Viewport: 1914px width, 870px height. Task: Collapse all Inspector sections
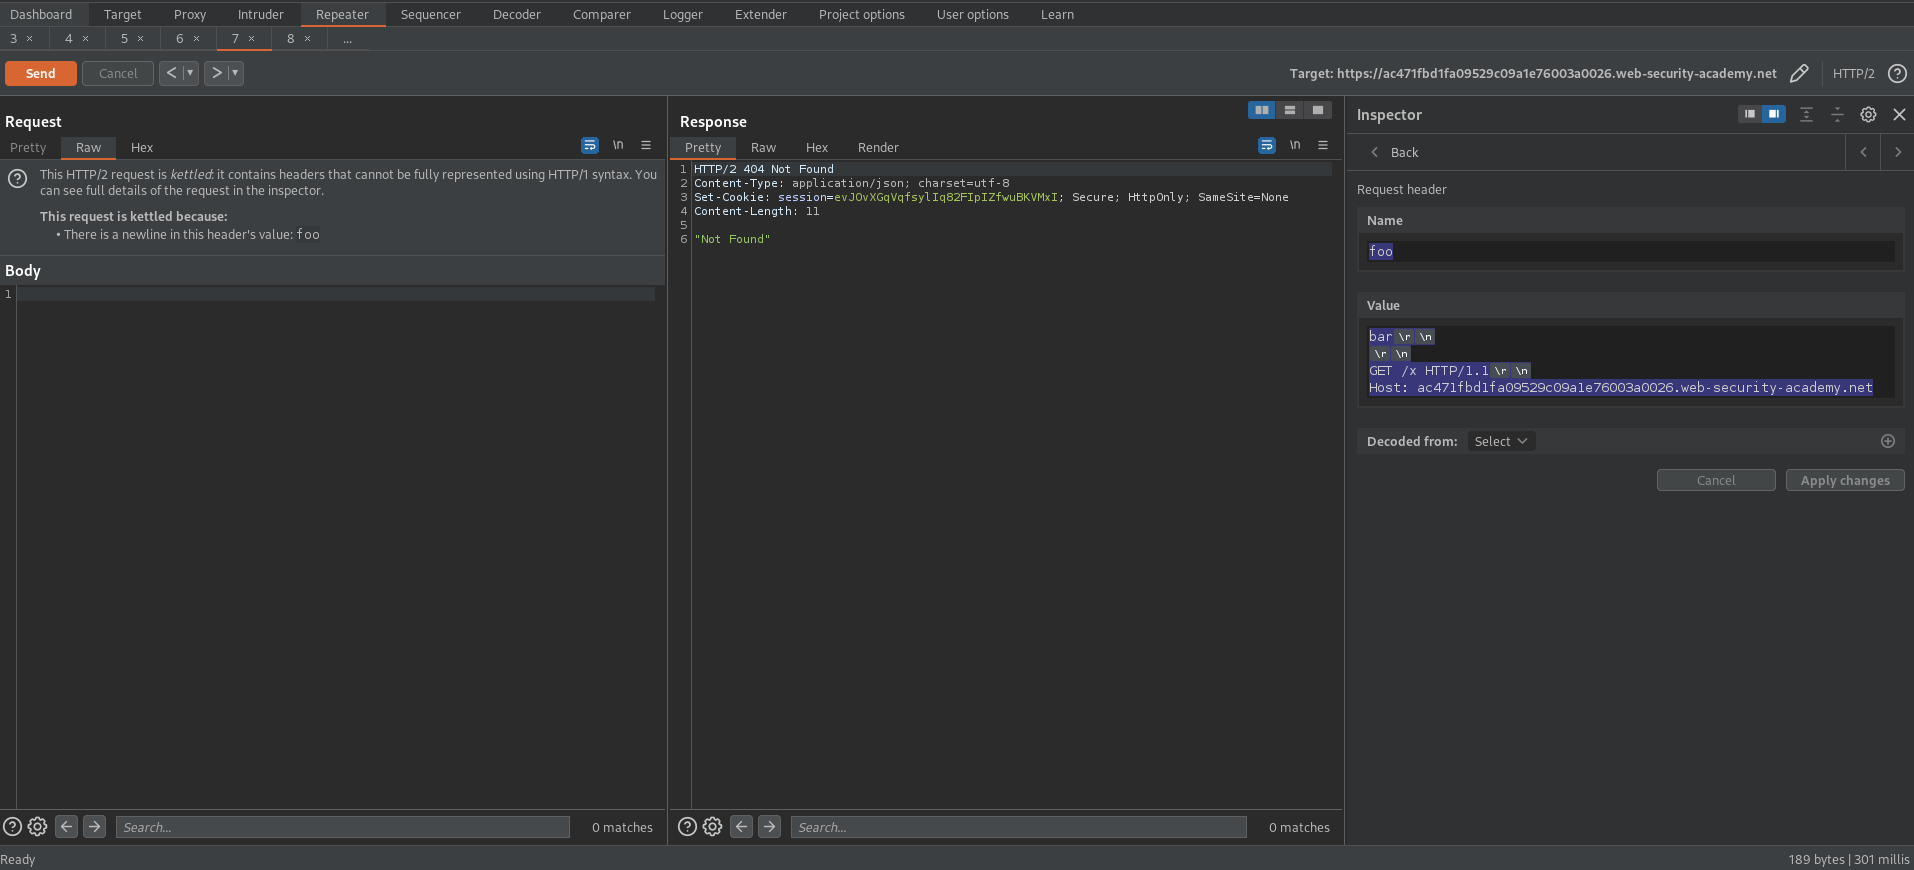tap(1837, 114)
